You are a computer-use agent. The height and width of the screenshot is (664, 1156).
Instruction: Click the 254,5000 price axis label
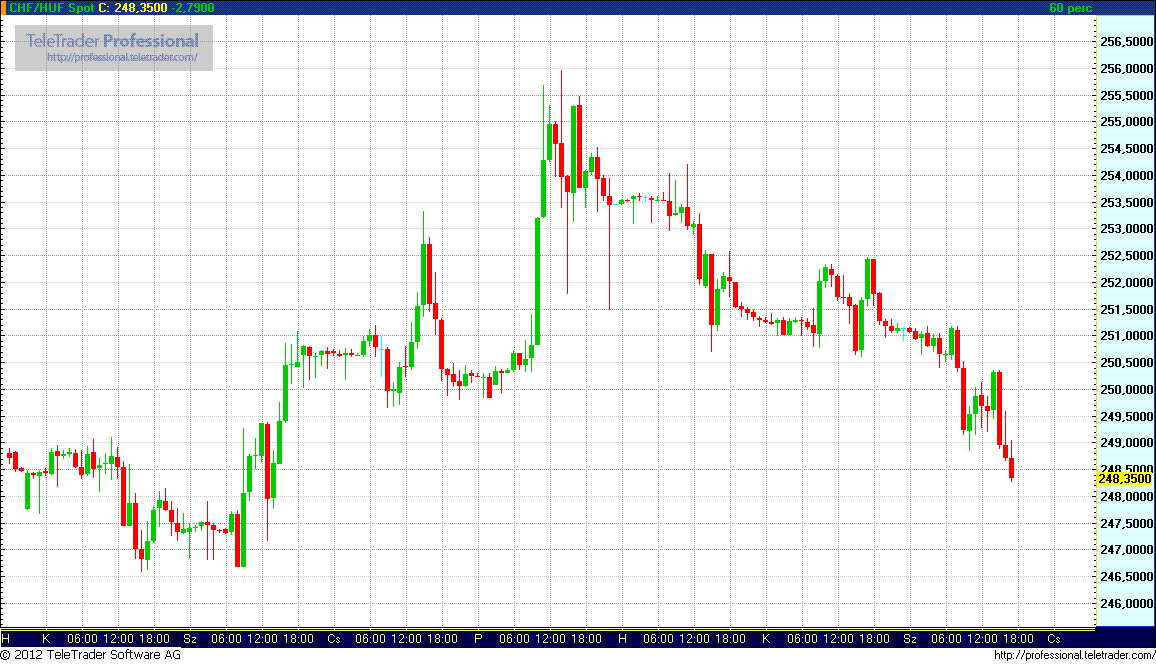click(1125, 149)
